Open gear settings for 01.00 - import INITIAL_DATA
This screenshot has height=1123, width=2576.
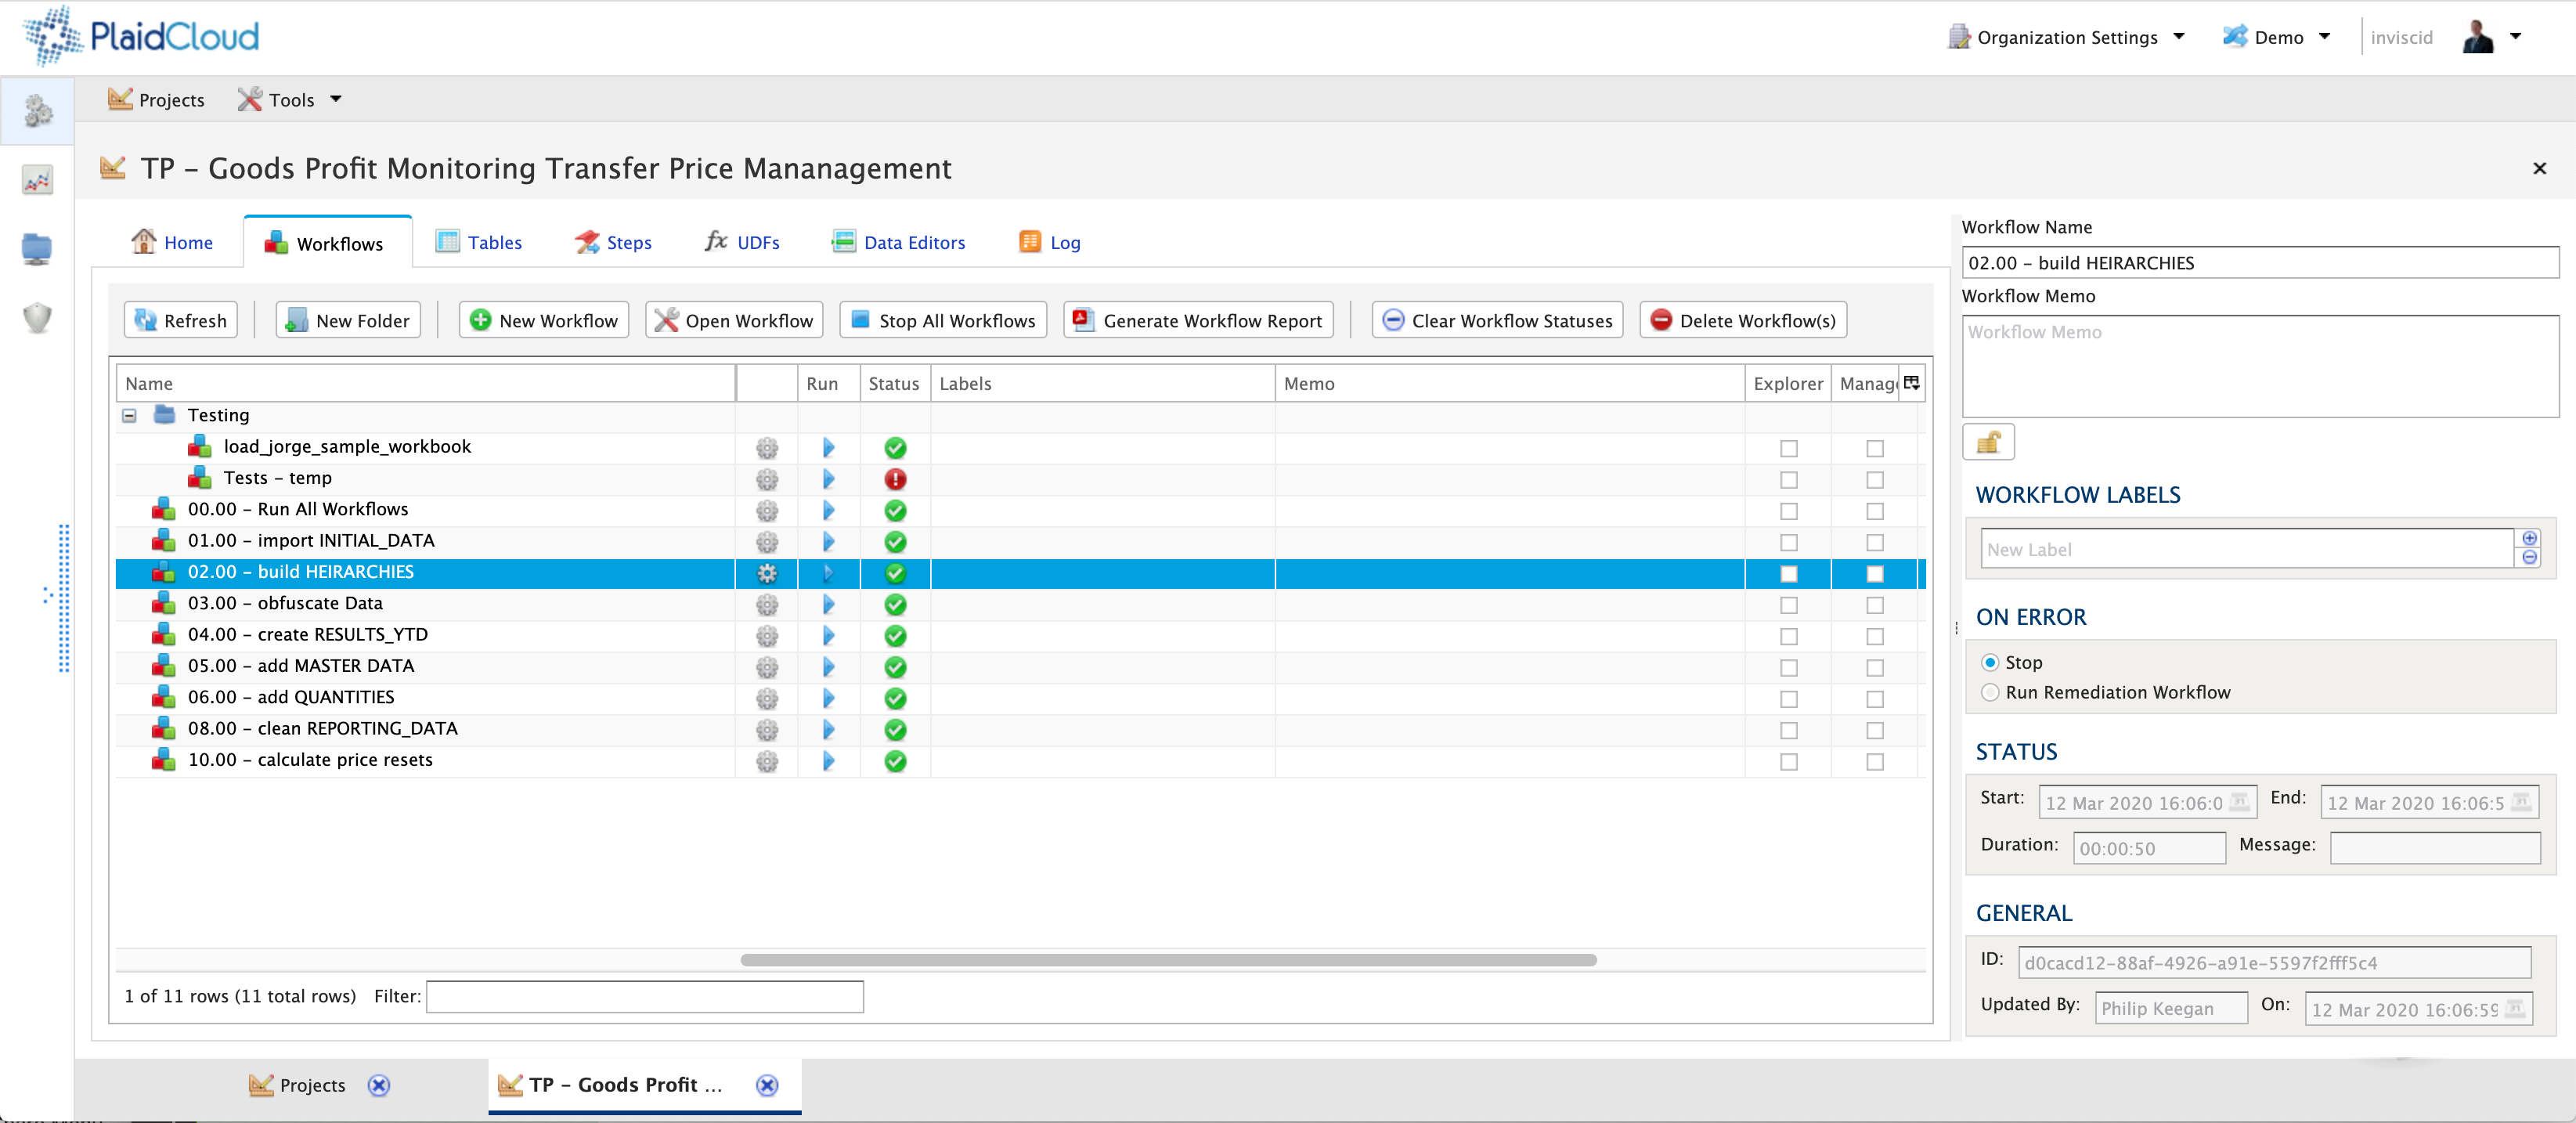point(767,542)
